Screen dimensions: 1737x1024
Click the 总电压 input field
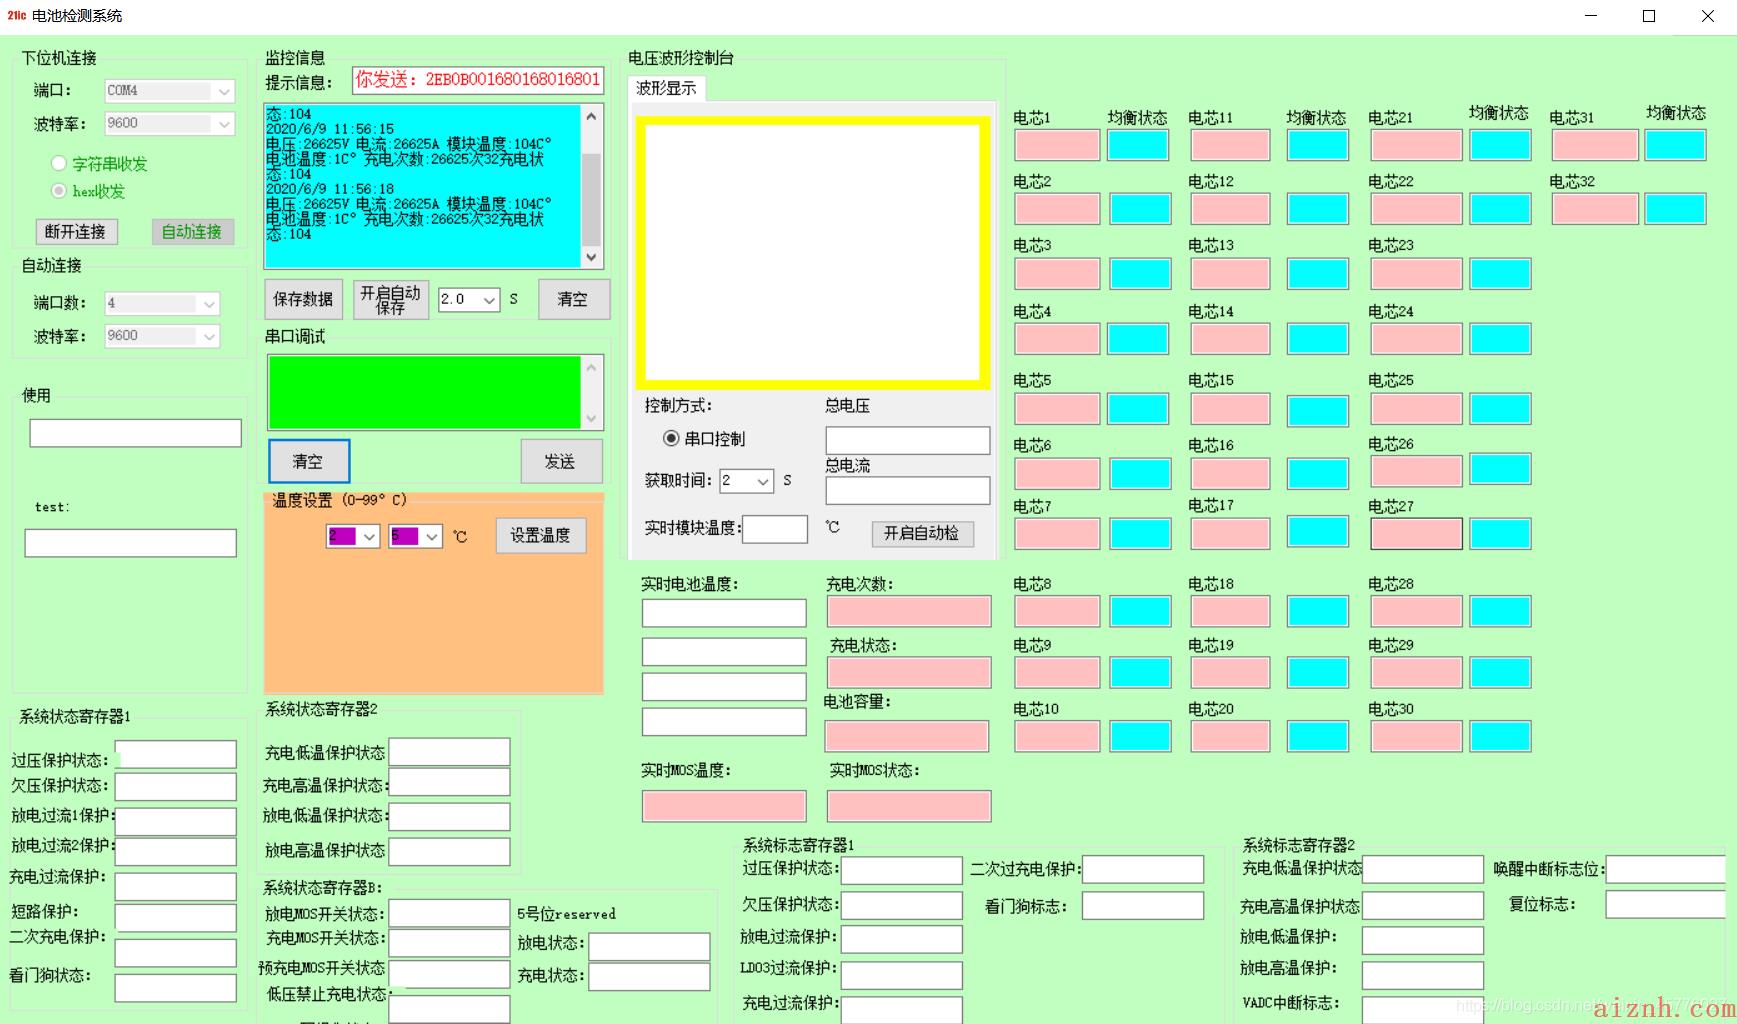tap(907, 440)
